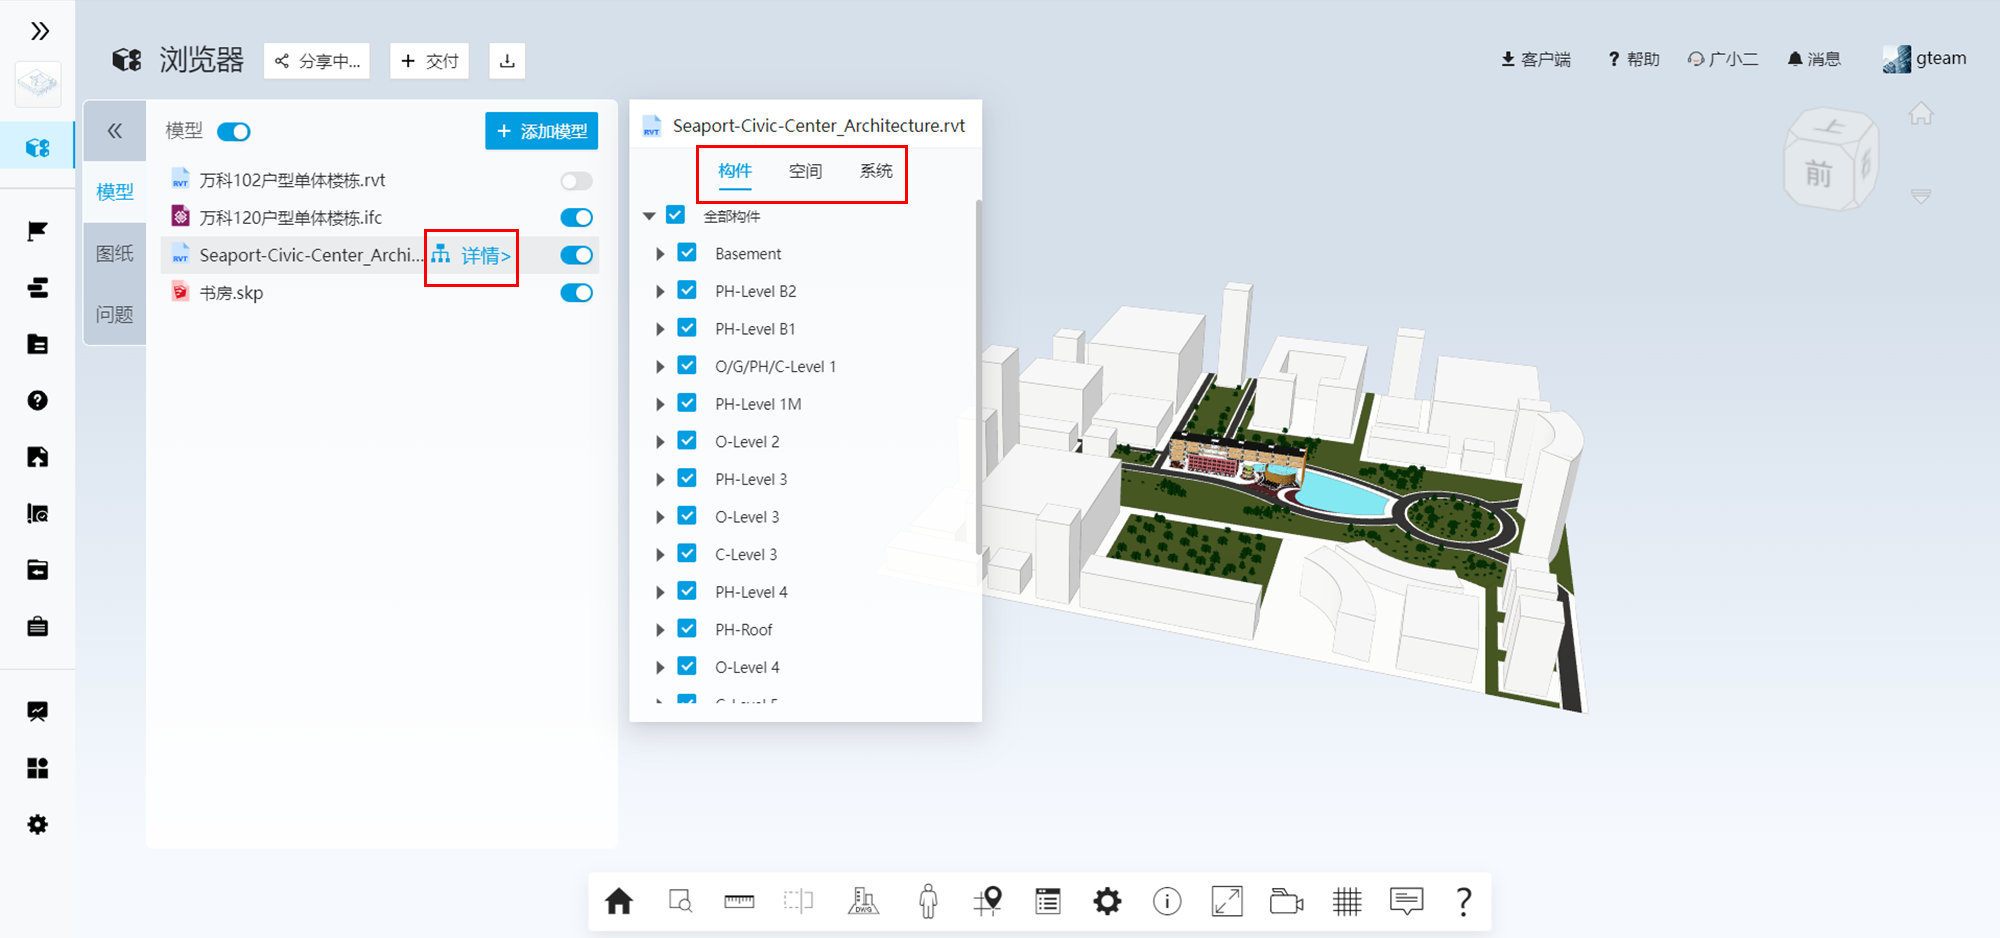
Task: Select the 问题 side tab
Action: tap(115, 315)
